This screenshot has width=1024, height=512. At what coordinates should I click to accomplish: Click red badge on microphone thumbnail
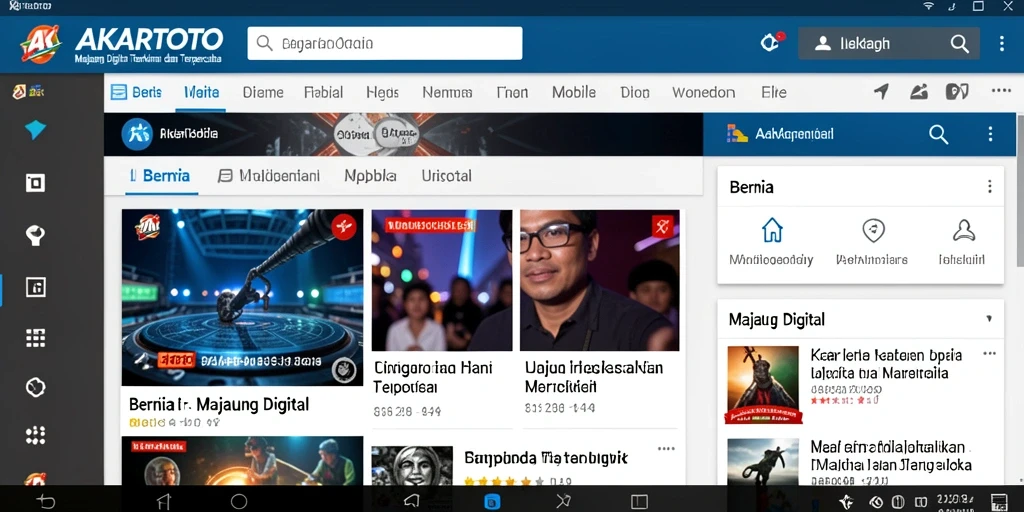coord(344,227)
